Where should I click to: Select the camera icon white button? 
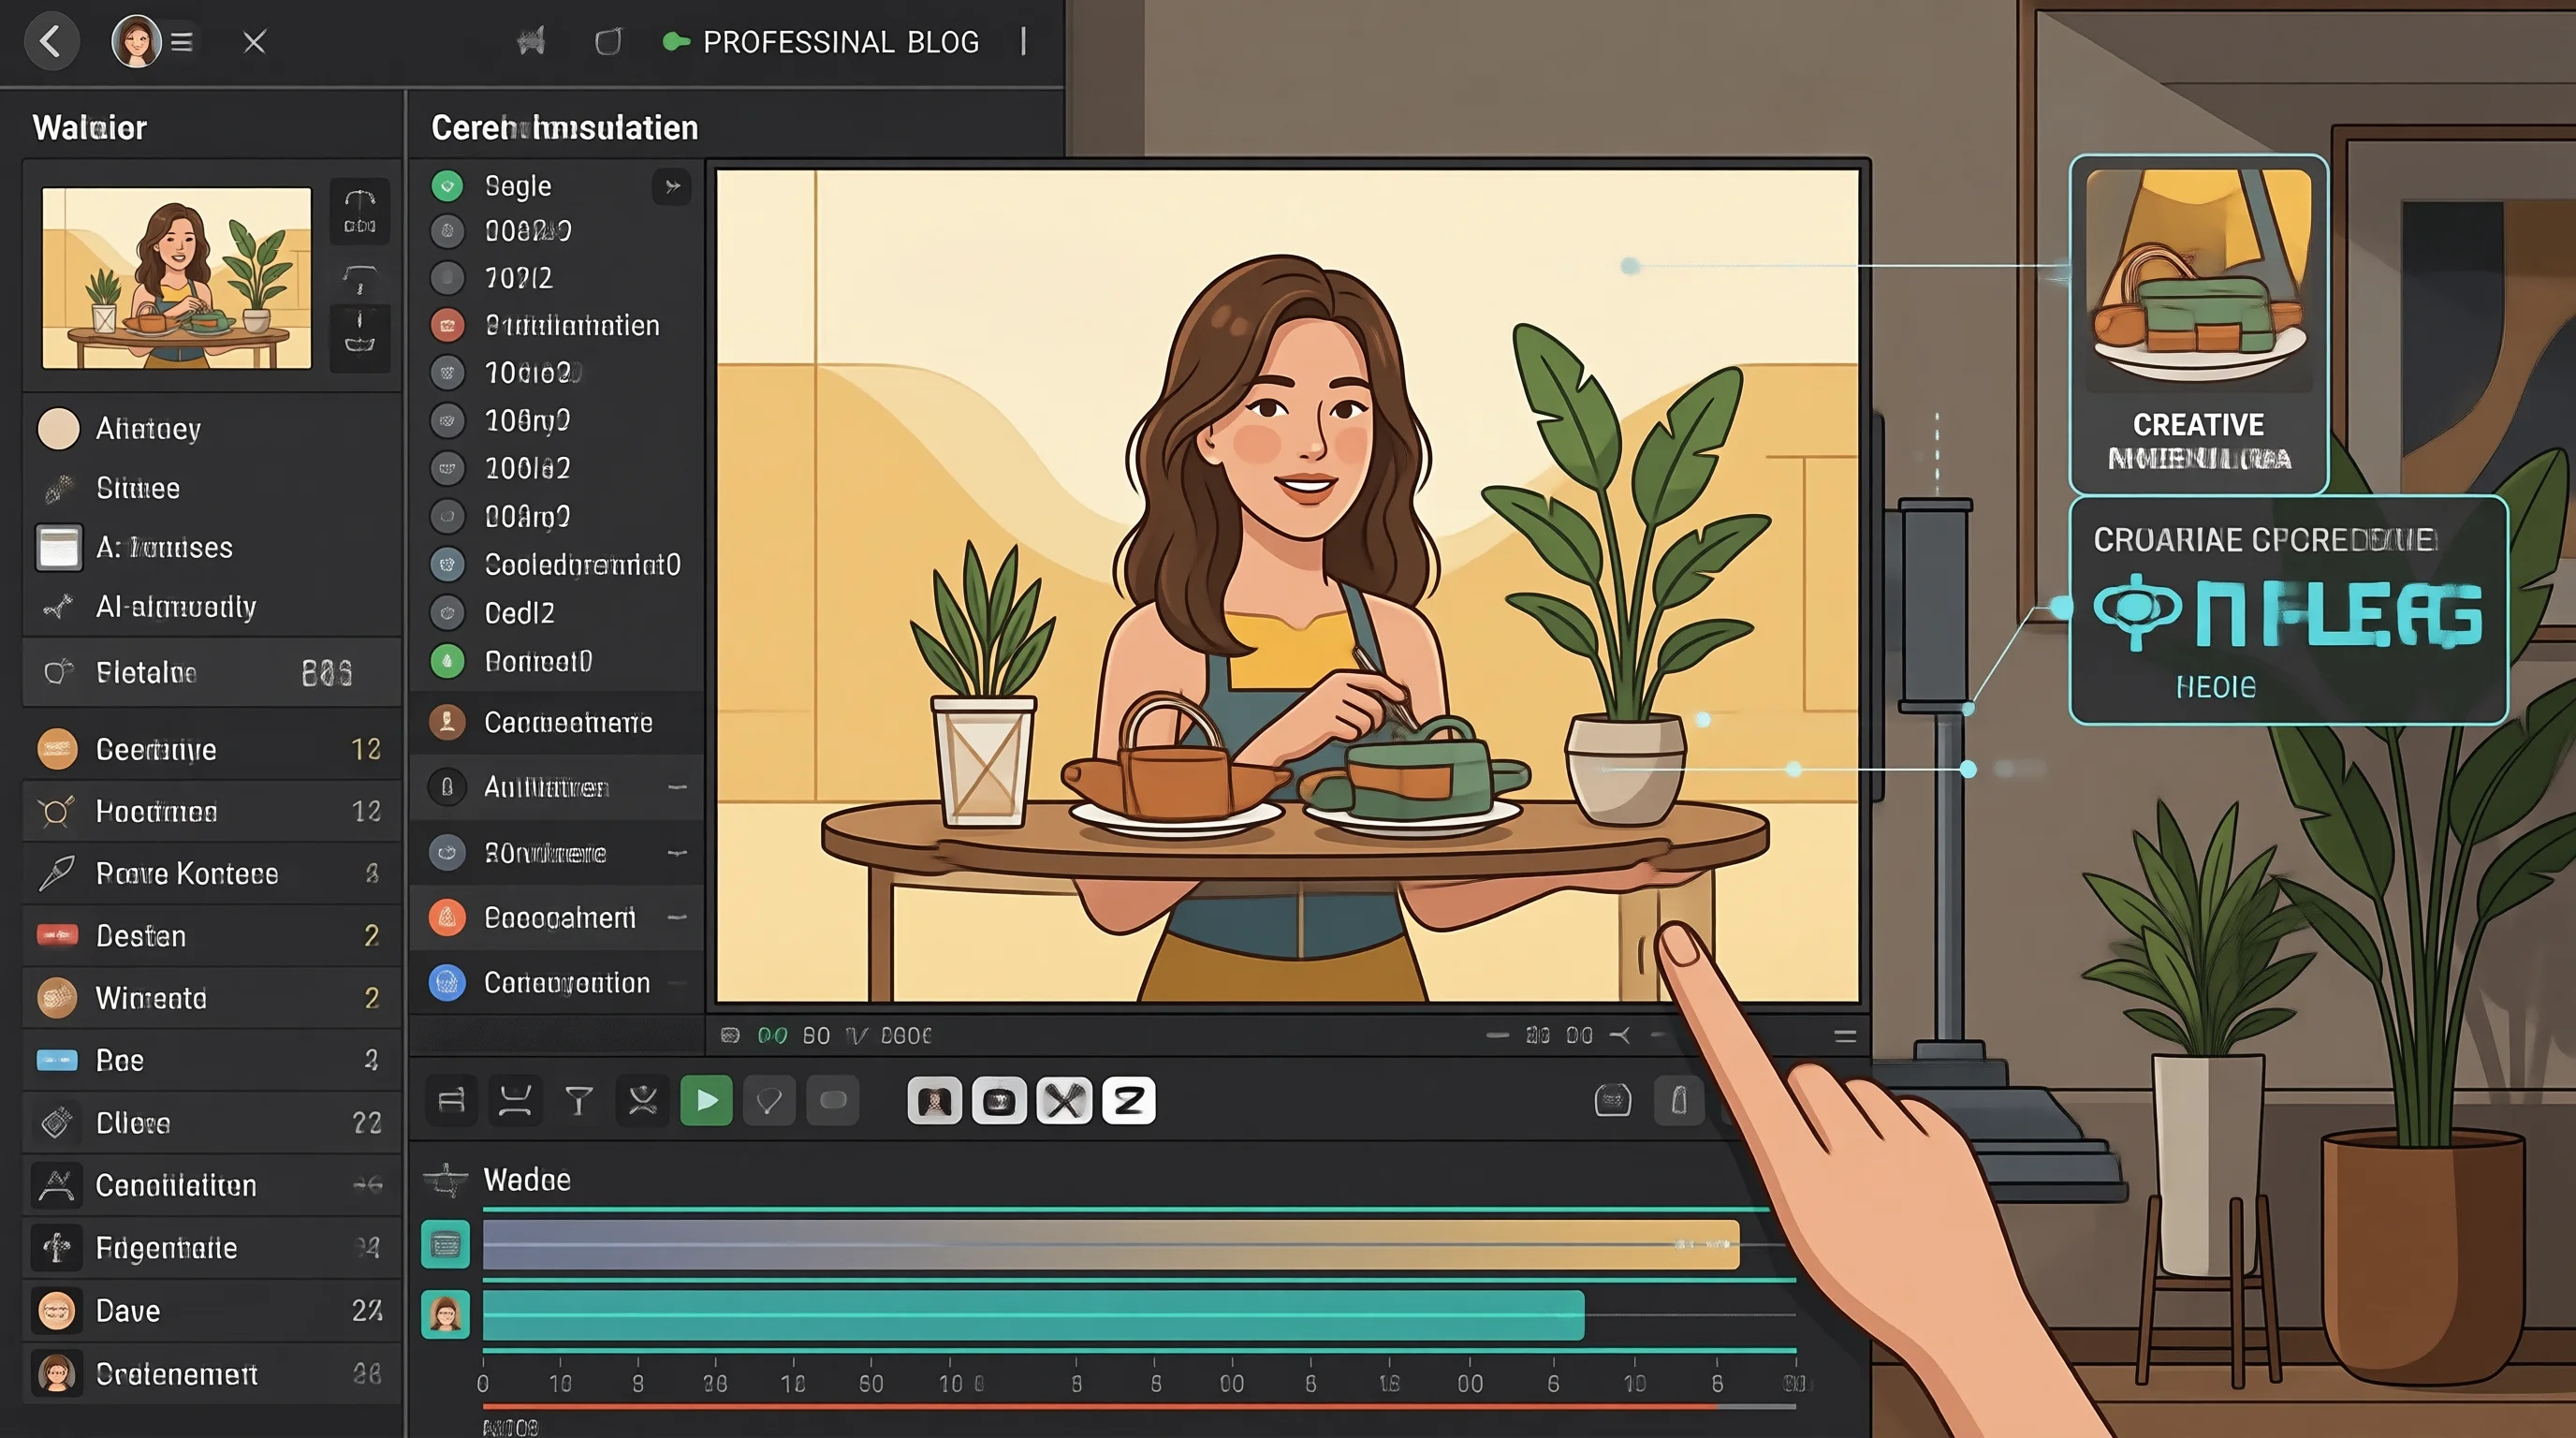tap(999, 1101)
